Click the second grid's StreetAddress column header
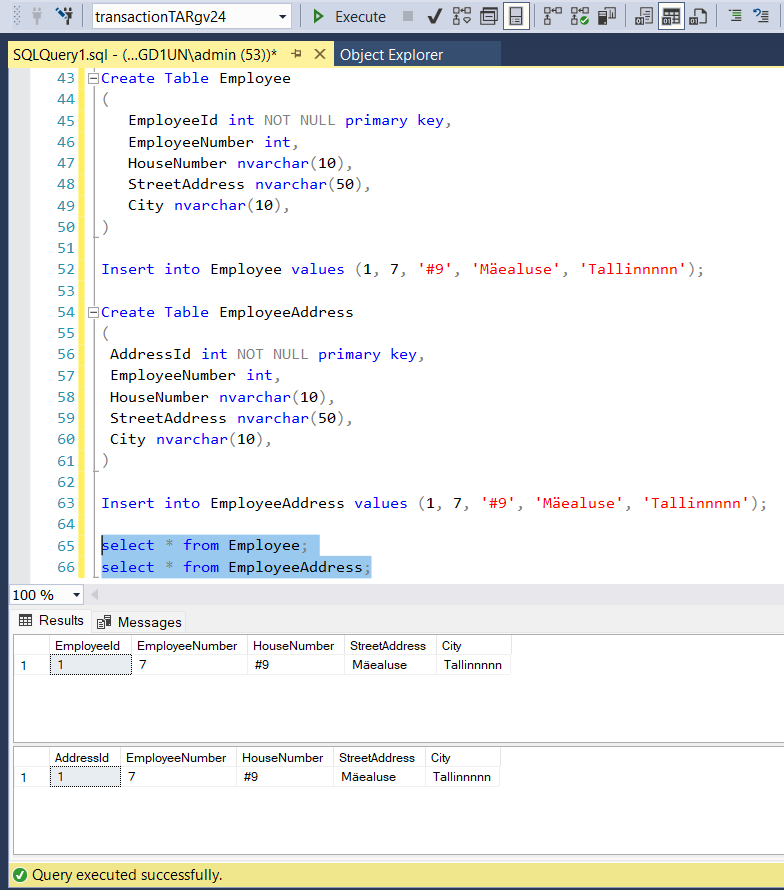 379,758
